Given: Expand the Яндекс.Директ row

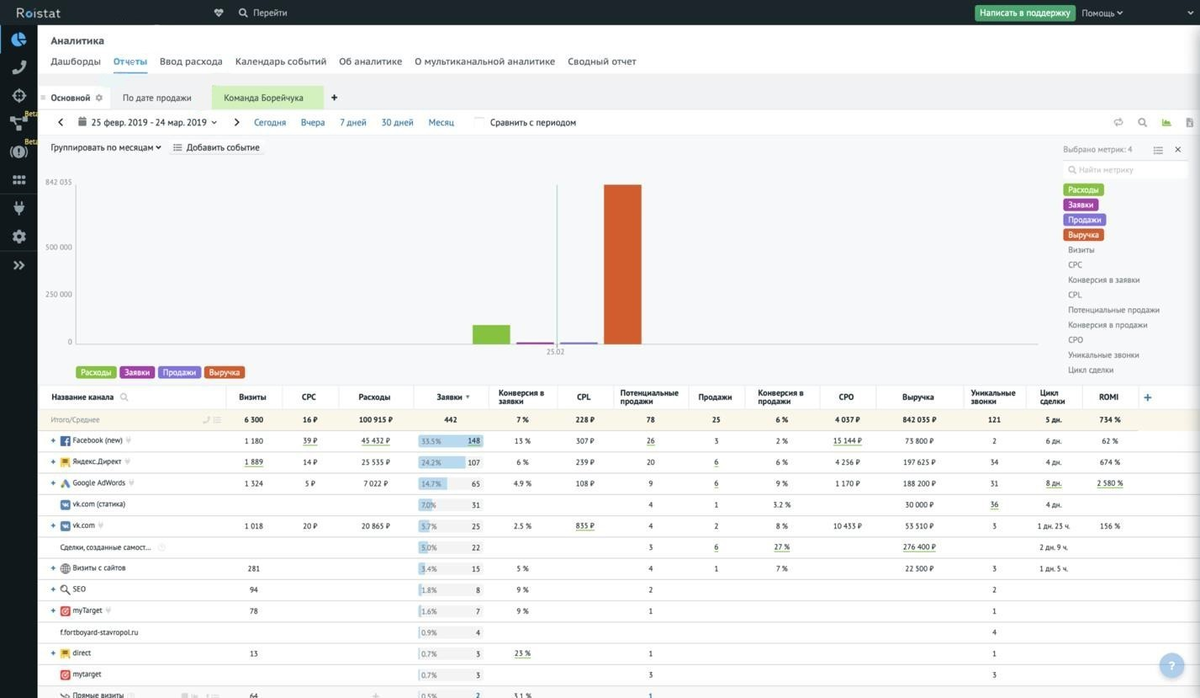Looking at the screenshot, I should (x=53, y=462).
